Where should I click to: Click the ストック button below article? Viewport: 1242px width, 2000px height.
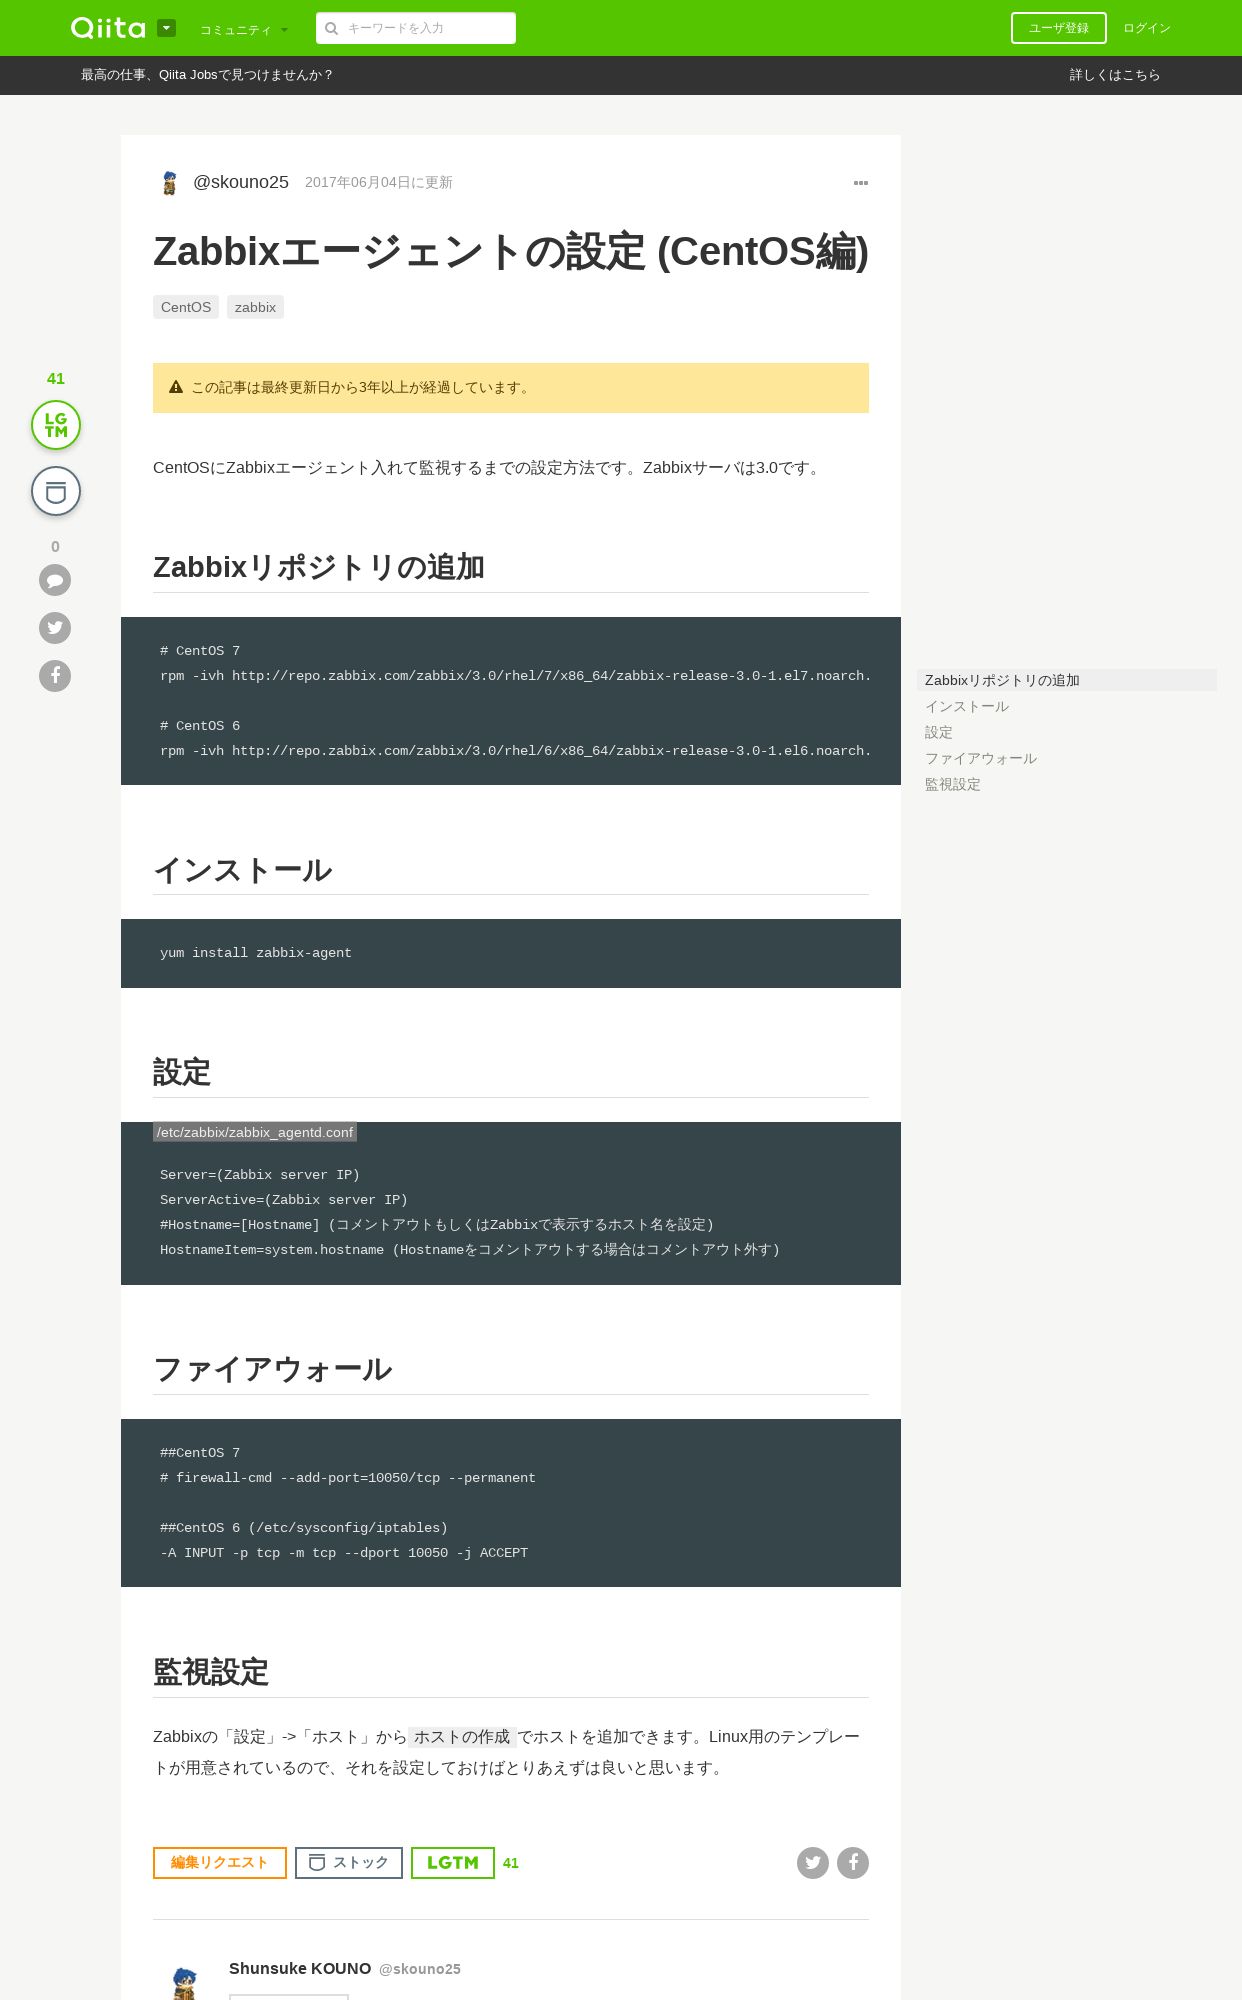click(x=349, y=1863)
